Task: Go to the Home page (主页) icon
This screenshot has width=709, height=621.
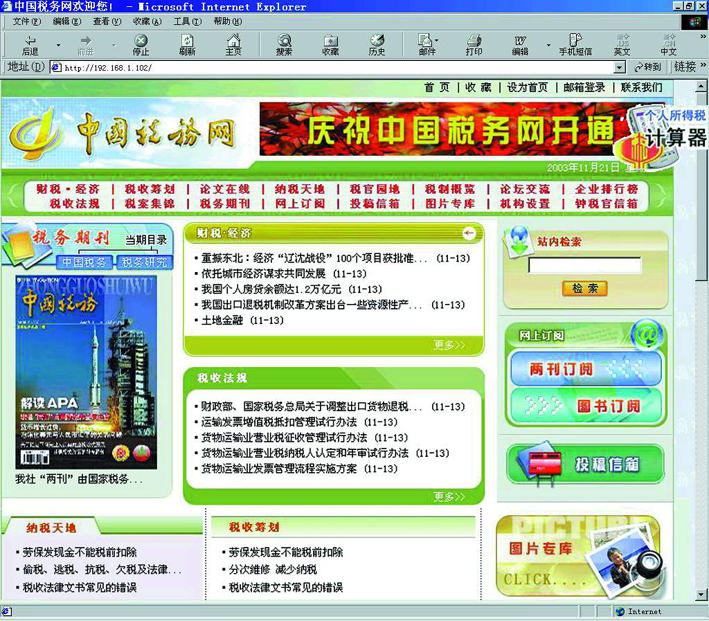Action: 233,44
